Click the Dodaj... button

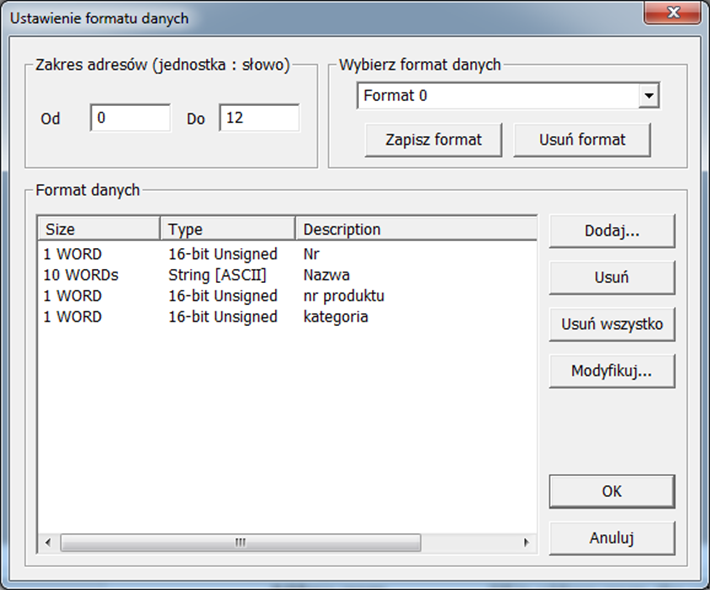coord(612,231)
